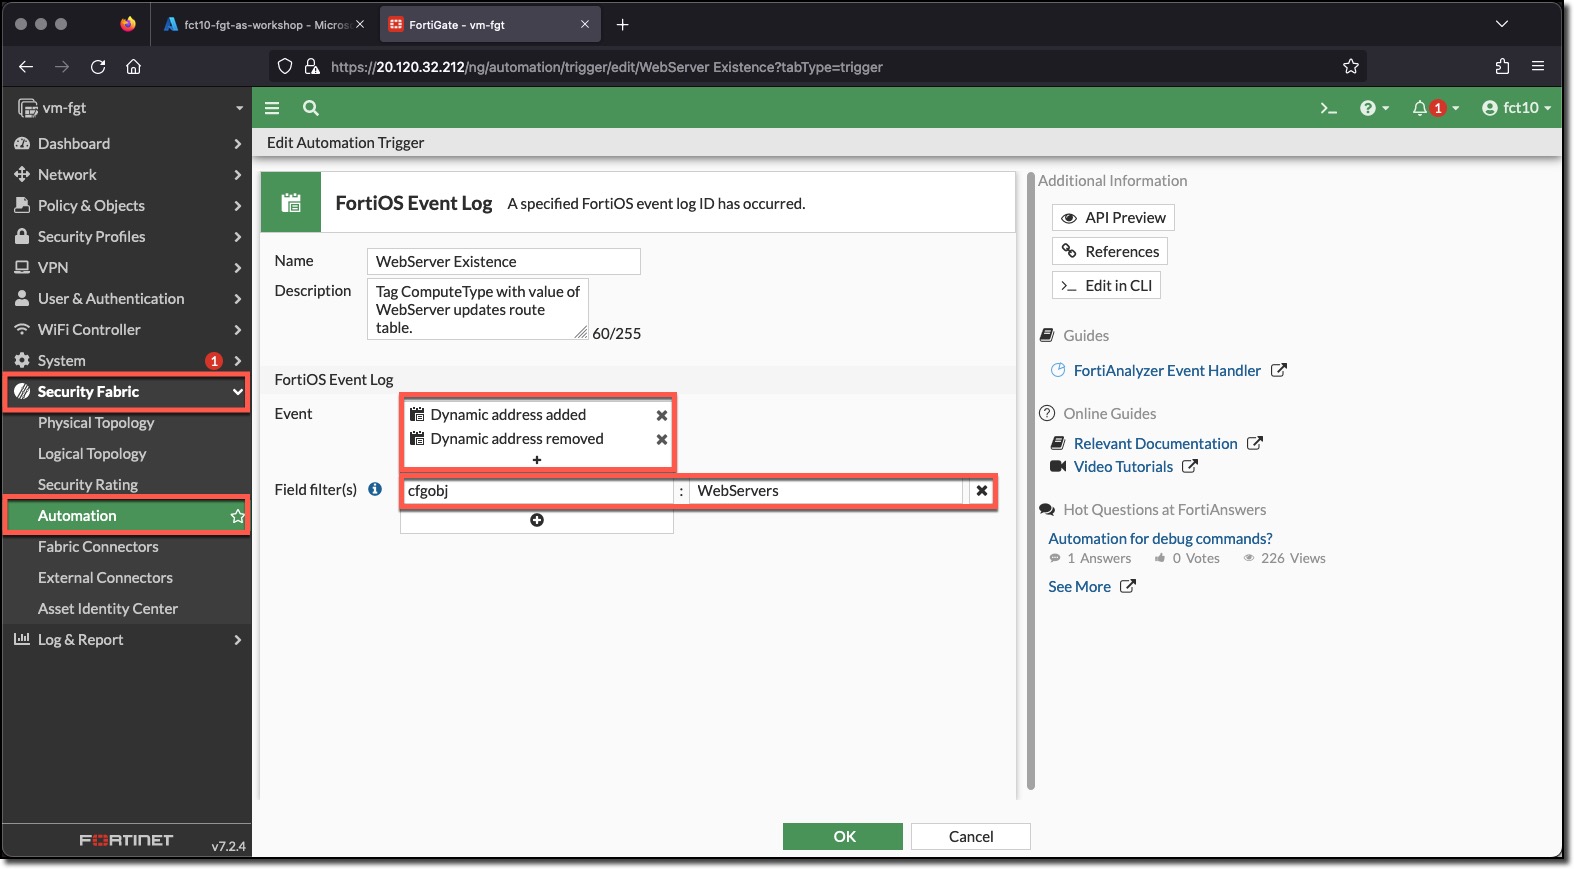Add a new field filter row
The width and height of the screenshot is (1574, 869).
(537, 520)
